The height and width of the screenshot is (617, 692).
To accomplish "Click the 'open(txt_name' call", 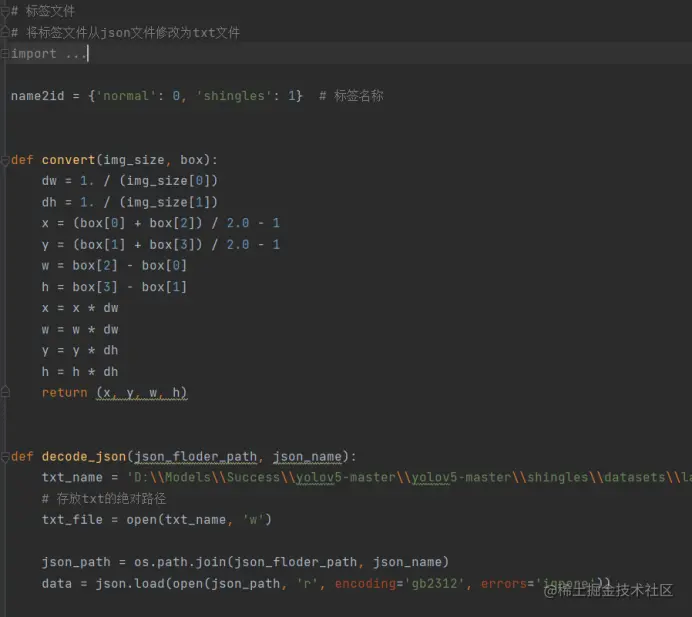I will [176, 520].
